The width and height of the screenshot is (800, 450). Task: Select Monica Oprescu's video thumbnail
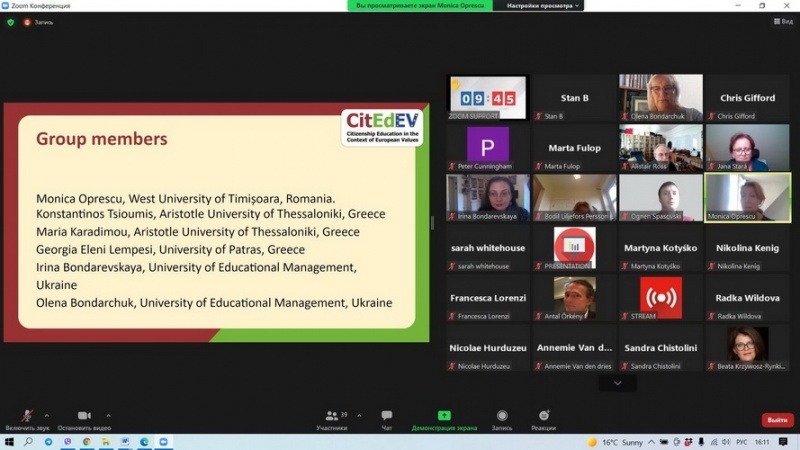tap(746, 197)
